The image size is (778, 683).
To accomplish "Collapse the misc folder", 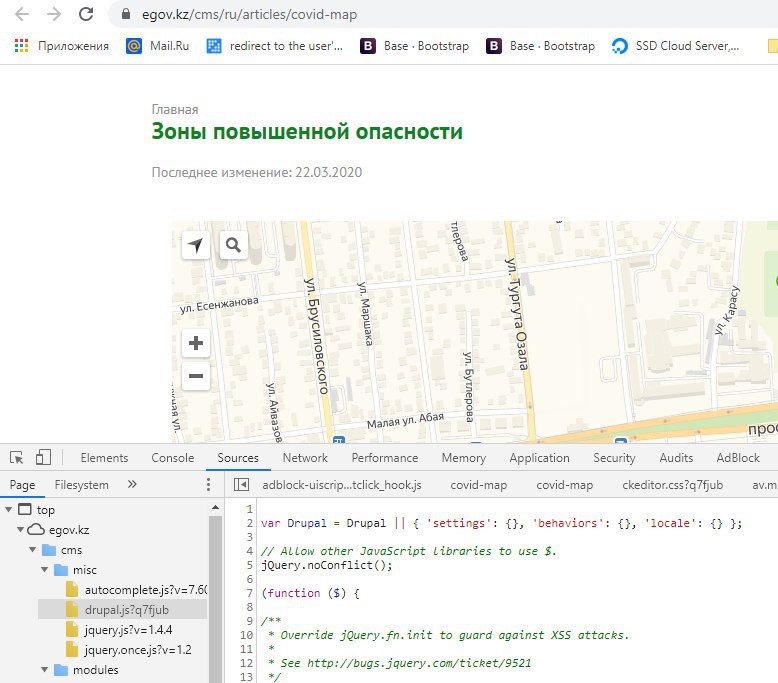I will click(45, 569).
